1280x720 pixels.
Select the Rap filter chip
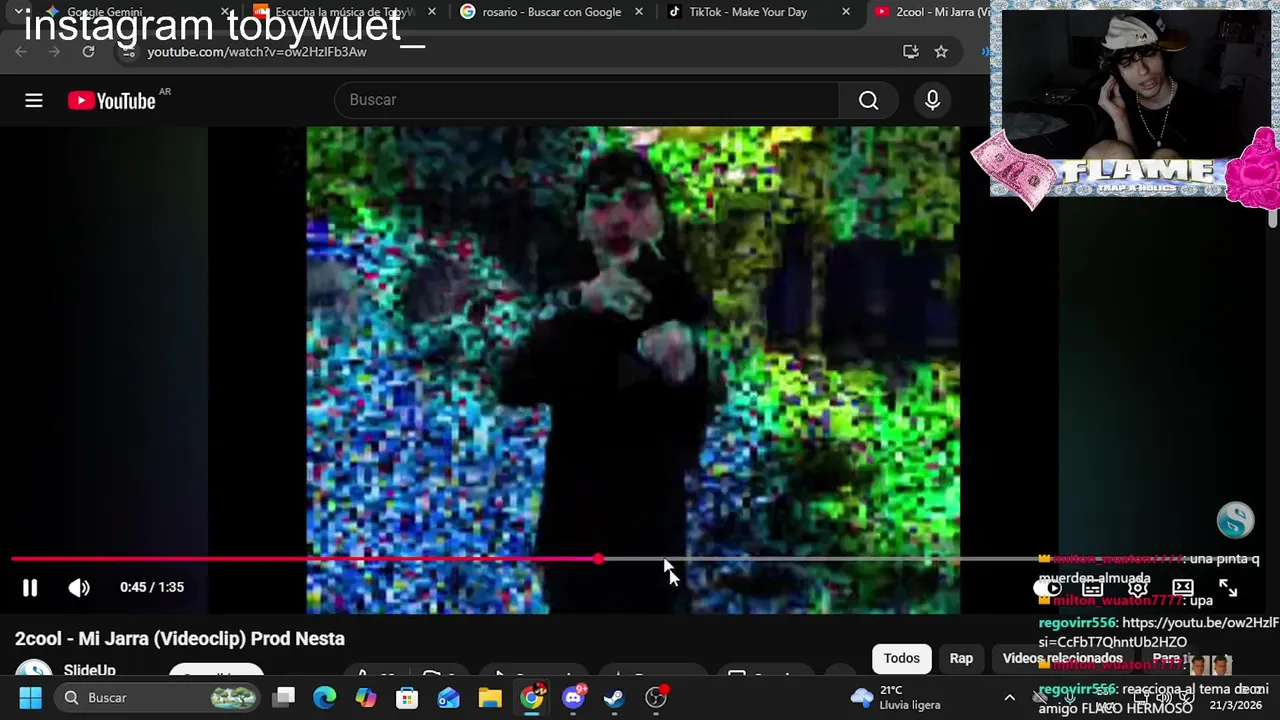tap(961, 658)
